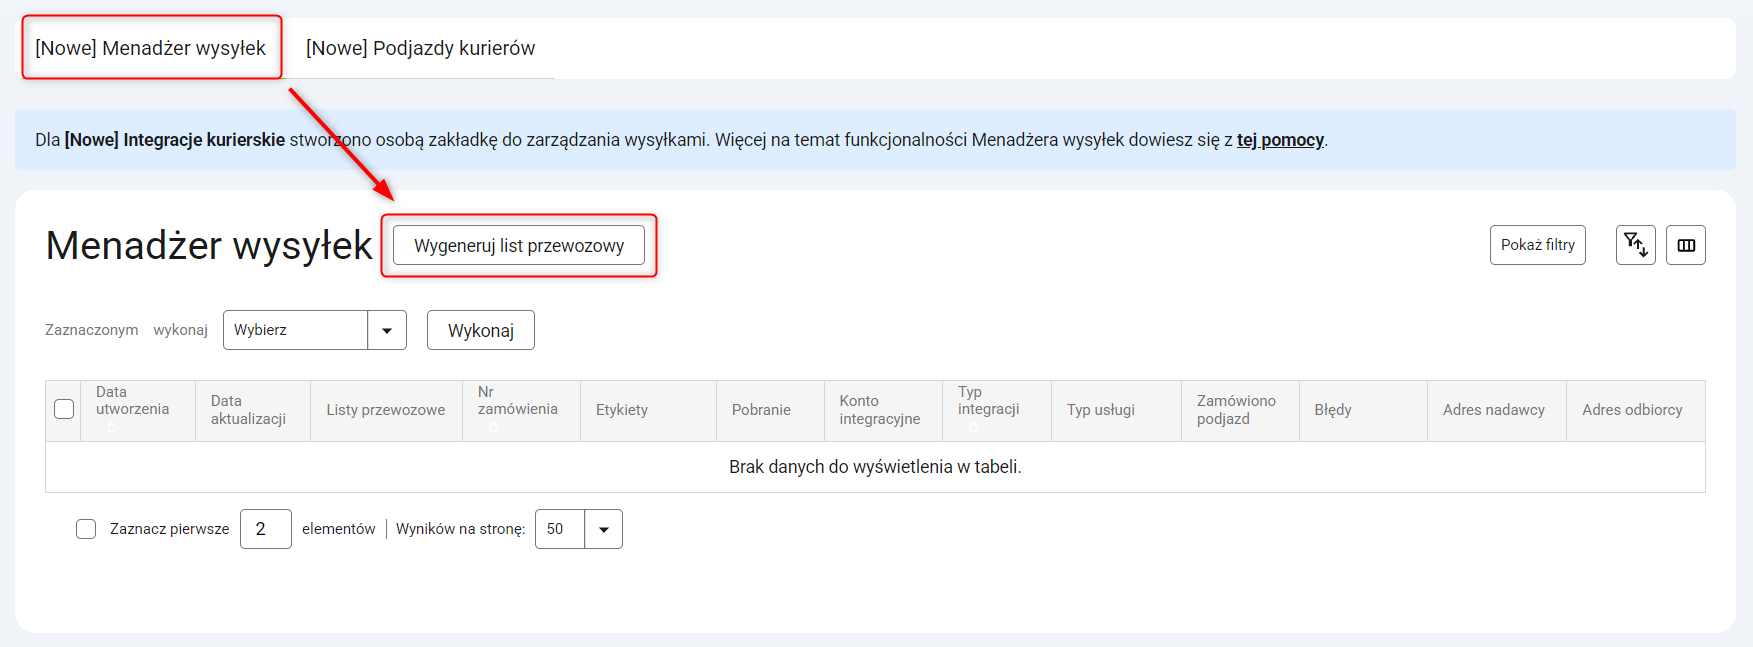Sort by Data utworzenia column arrow

[112, 427]
